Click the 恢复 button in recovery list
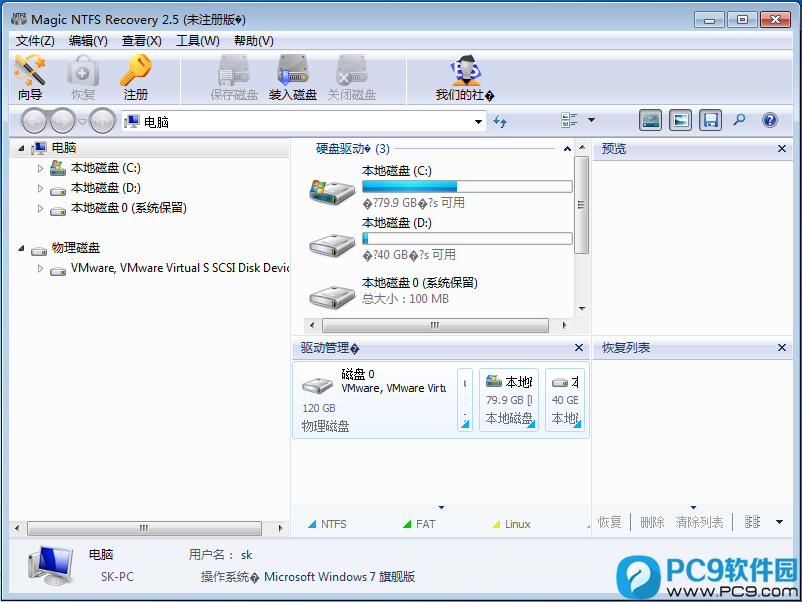This screenshot has height=602, width=802. pos(610,522)
